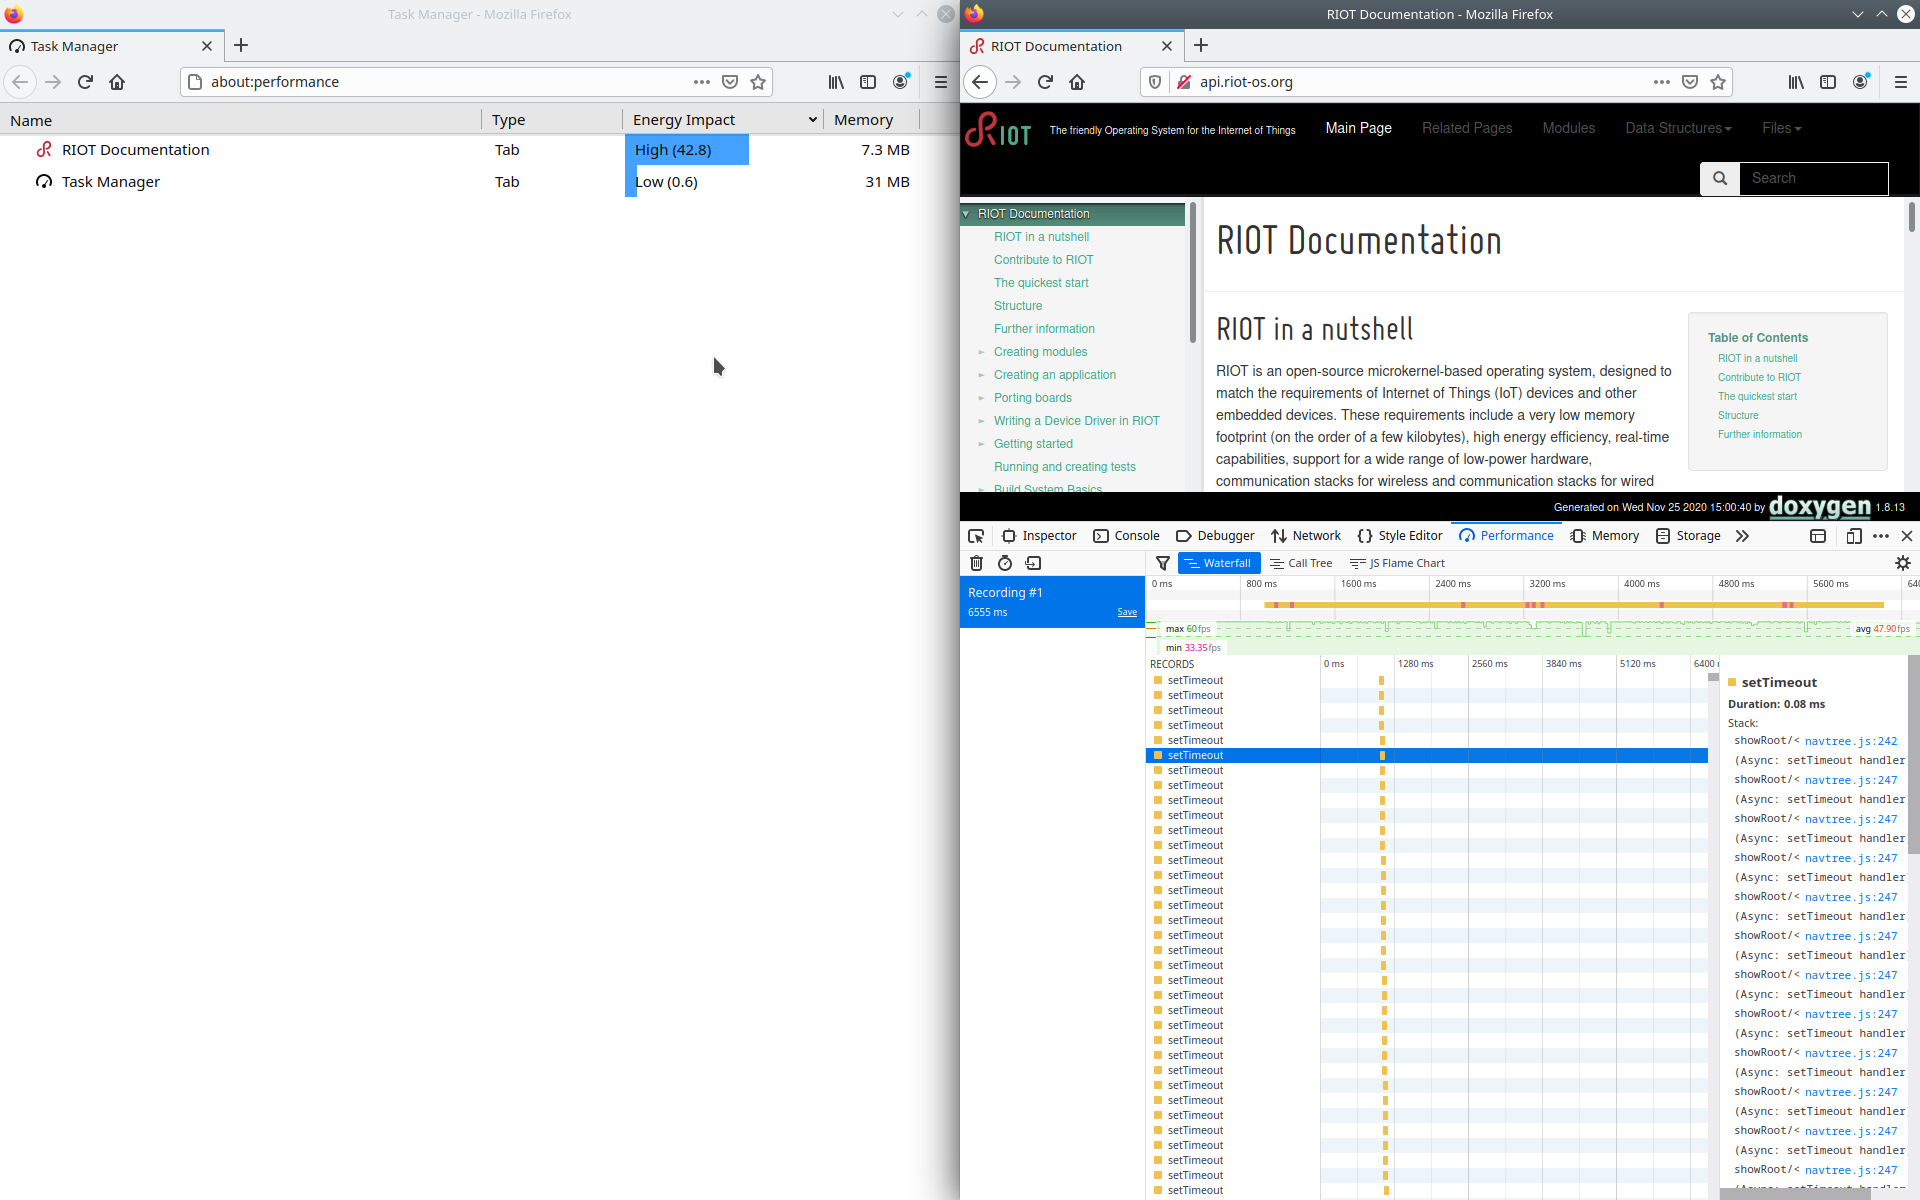
Task: Sort by the Energy Impact column
Action: (724, 120)
